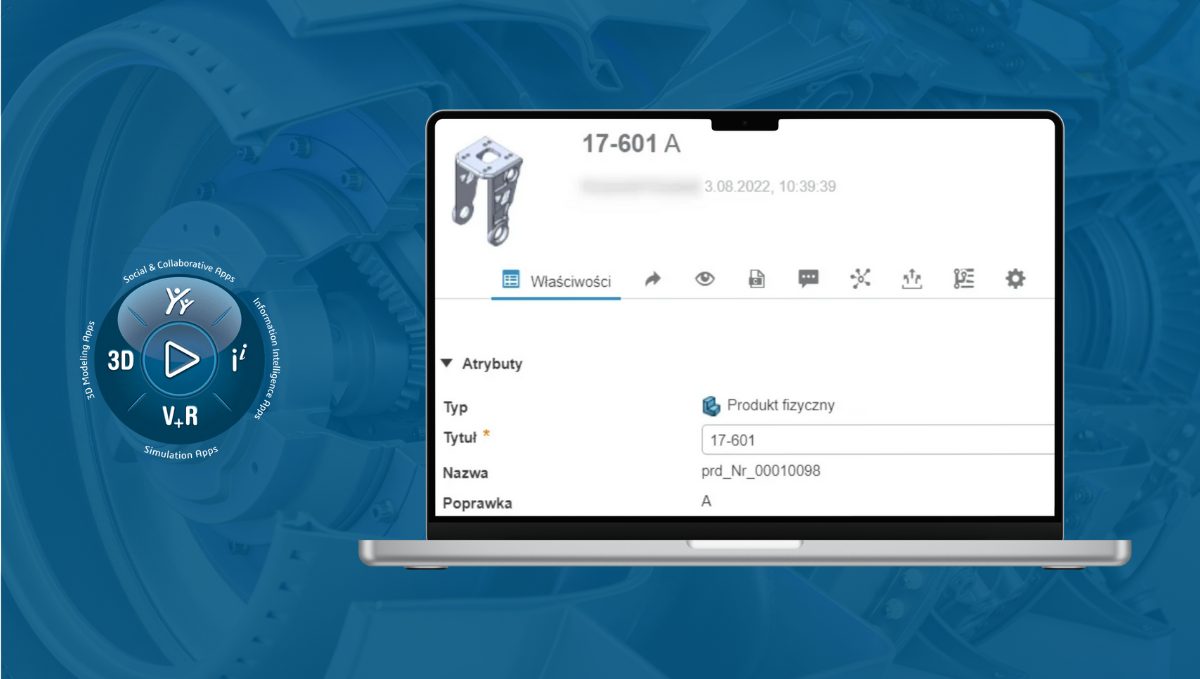This screenshot has height=679, width=1200.
Task: Select the i information quadrant of compass
Action: pyautogui.click(x=238, y=361)
